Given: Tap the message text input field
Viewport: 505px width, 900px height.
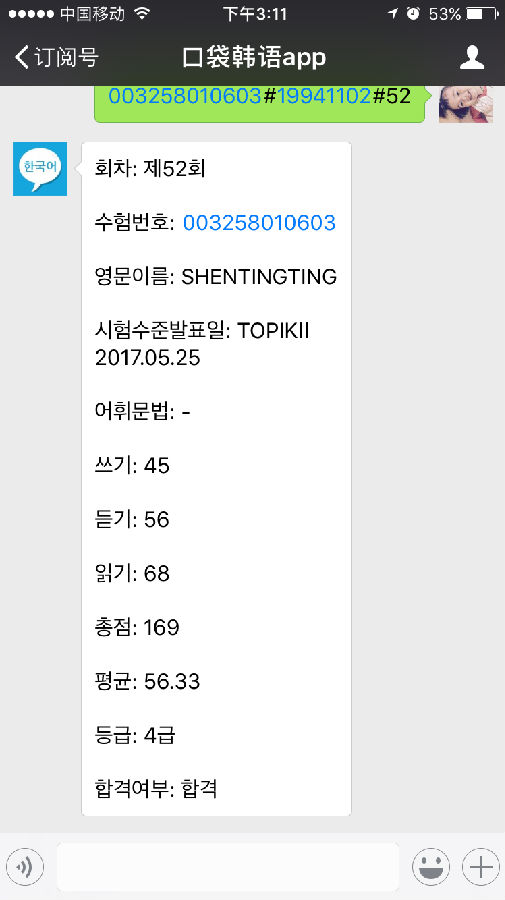Looking at the screenshot, I should click(227, 866).
